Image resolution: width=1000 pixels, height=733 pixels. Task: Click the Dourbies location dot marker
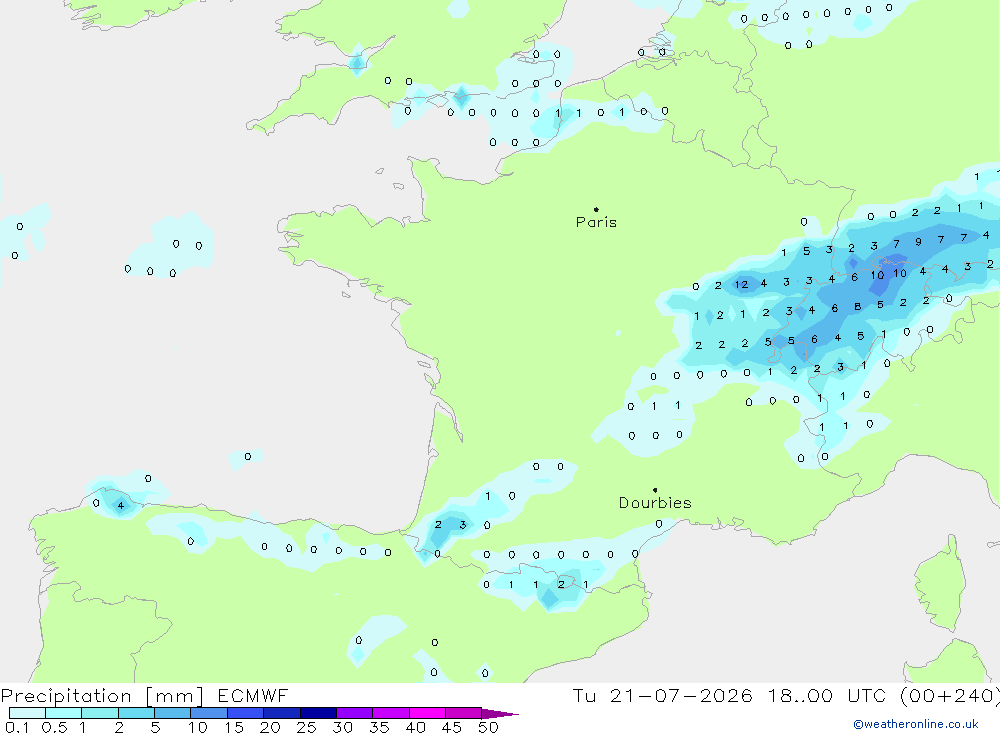[655, 490]
